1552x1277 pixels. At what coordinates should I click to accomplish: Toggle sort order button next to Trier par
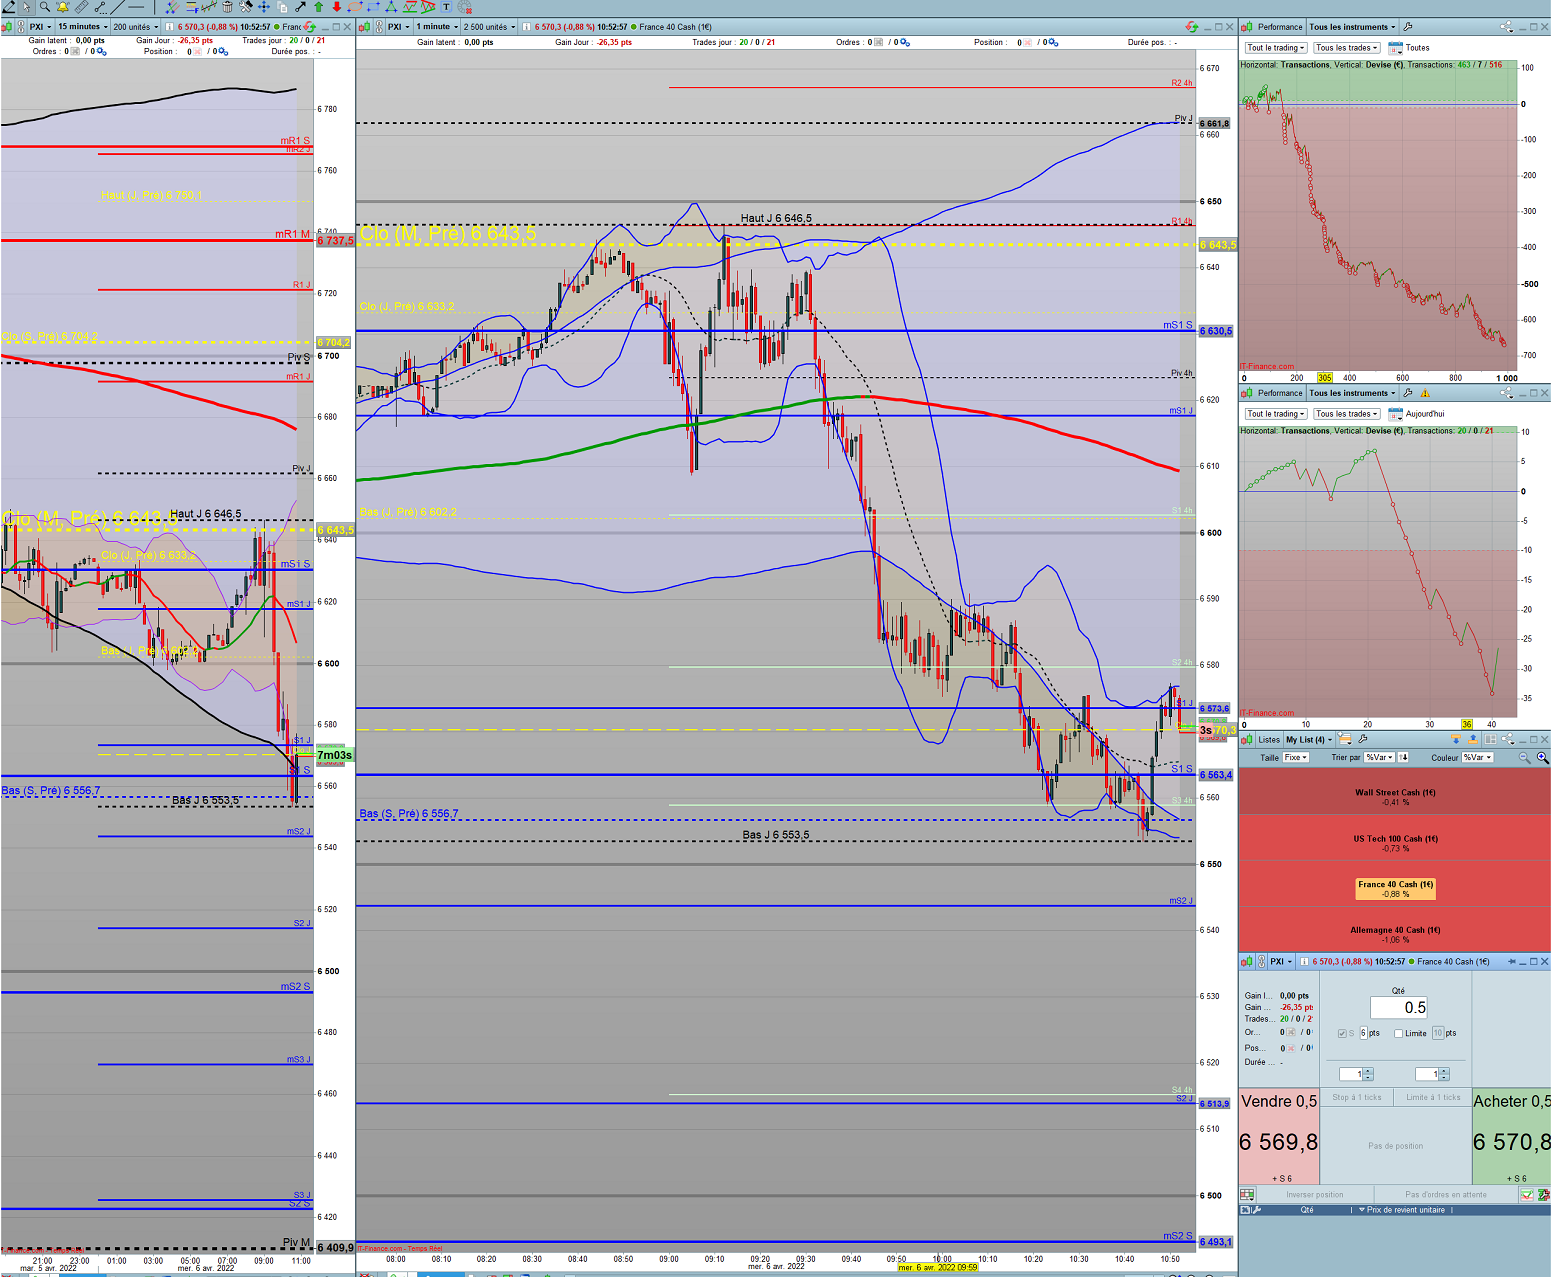[x=1403, y=757]
